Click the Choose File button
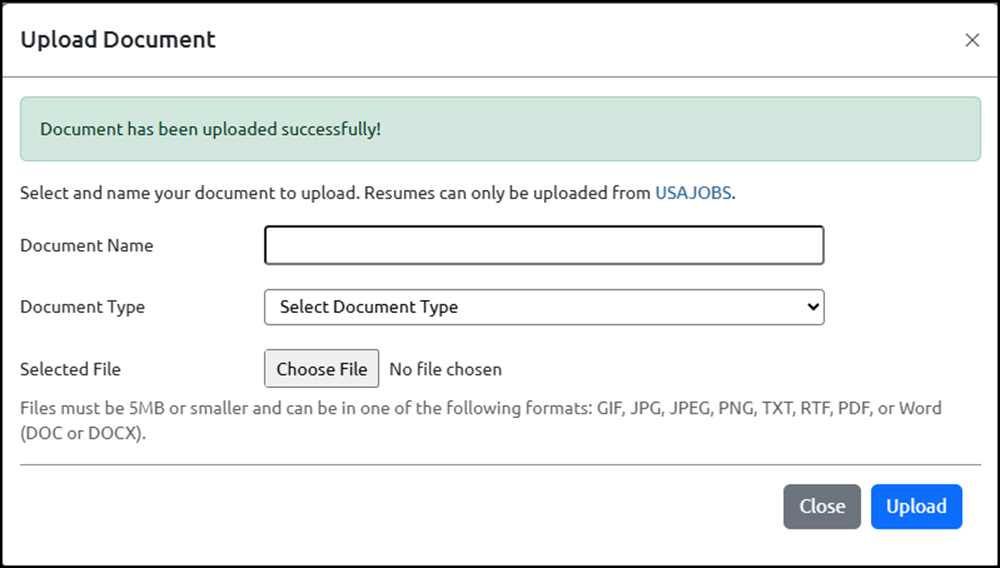The height and width of the screenshot is (568, 1000). 321,368
